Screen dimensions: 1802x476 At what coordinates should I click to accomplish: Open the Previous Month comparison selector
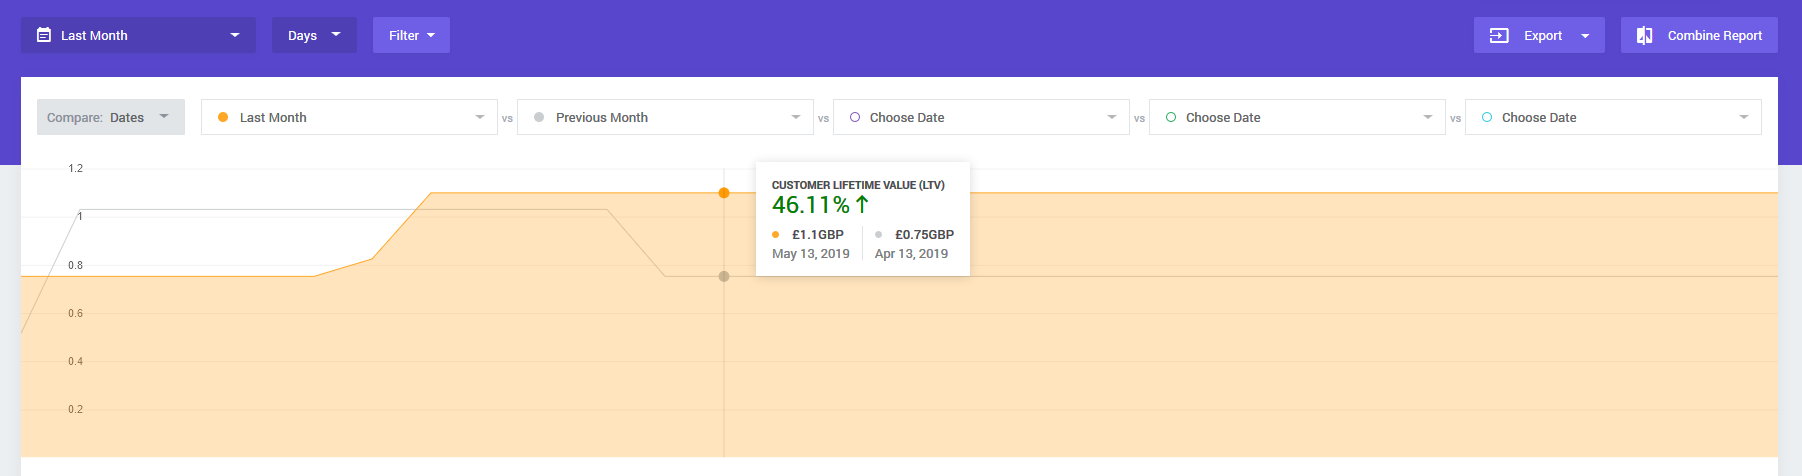[x=665, y=117]
